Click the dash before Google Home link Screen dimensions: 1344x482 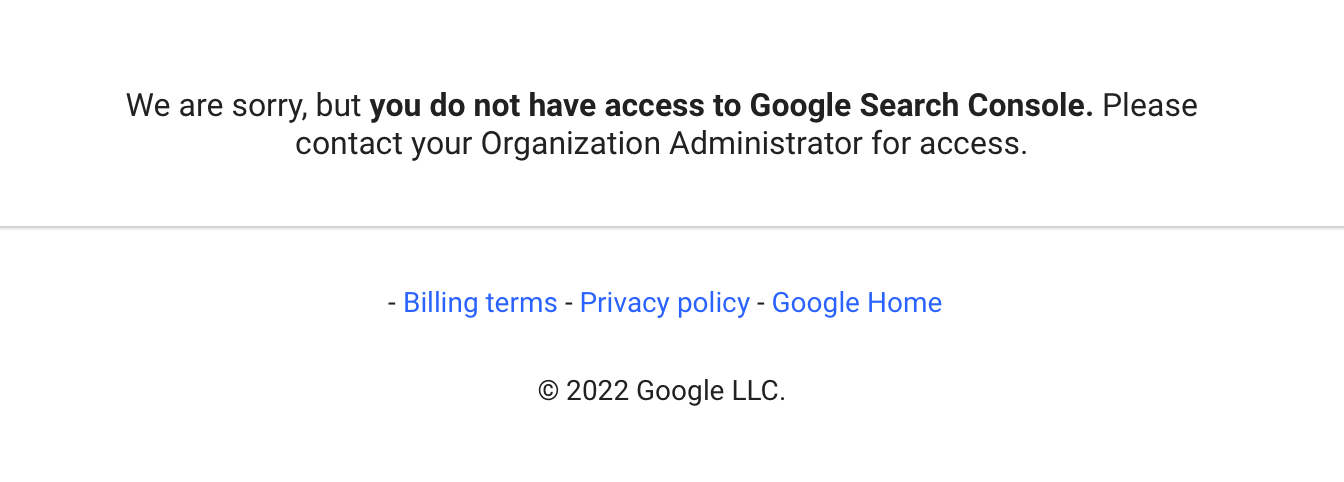coord(761,303)
